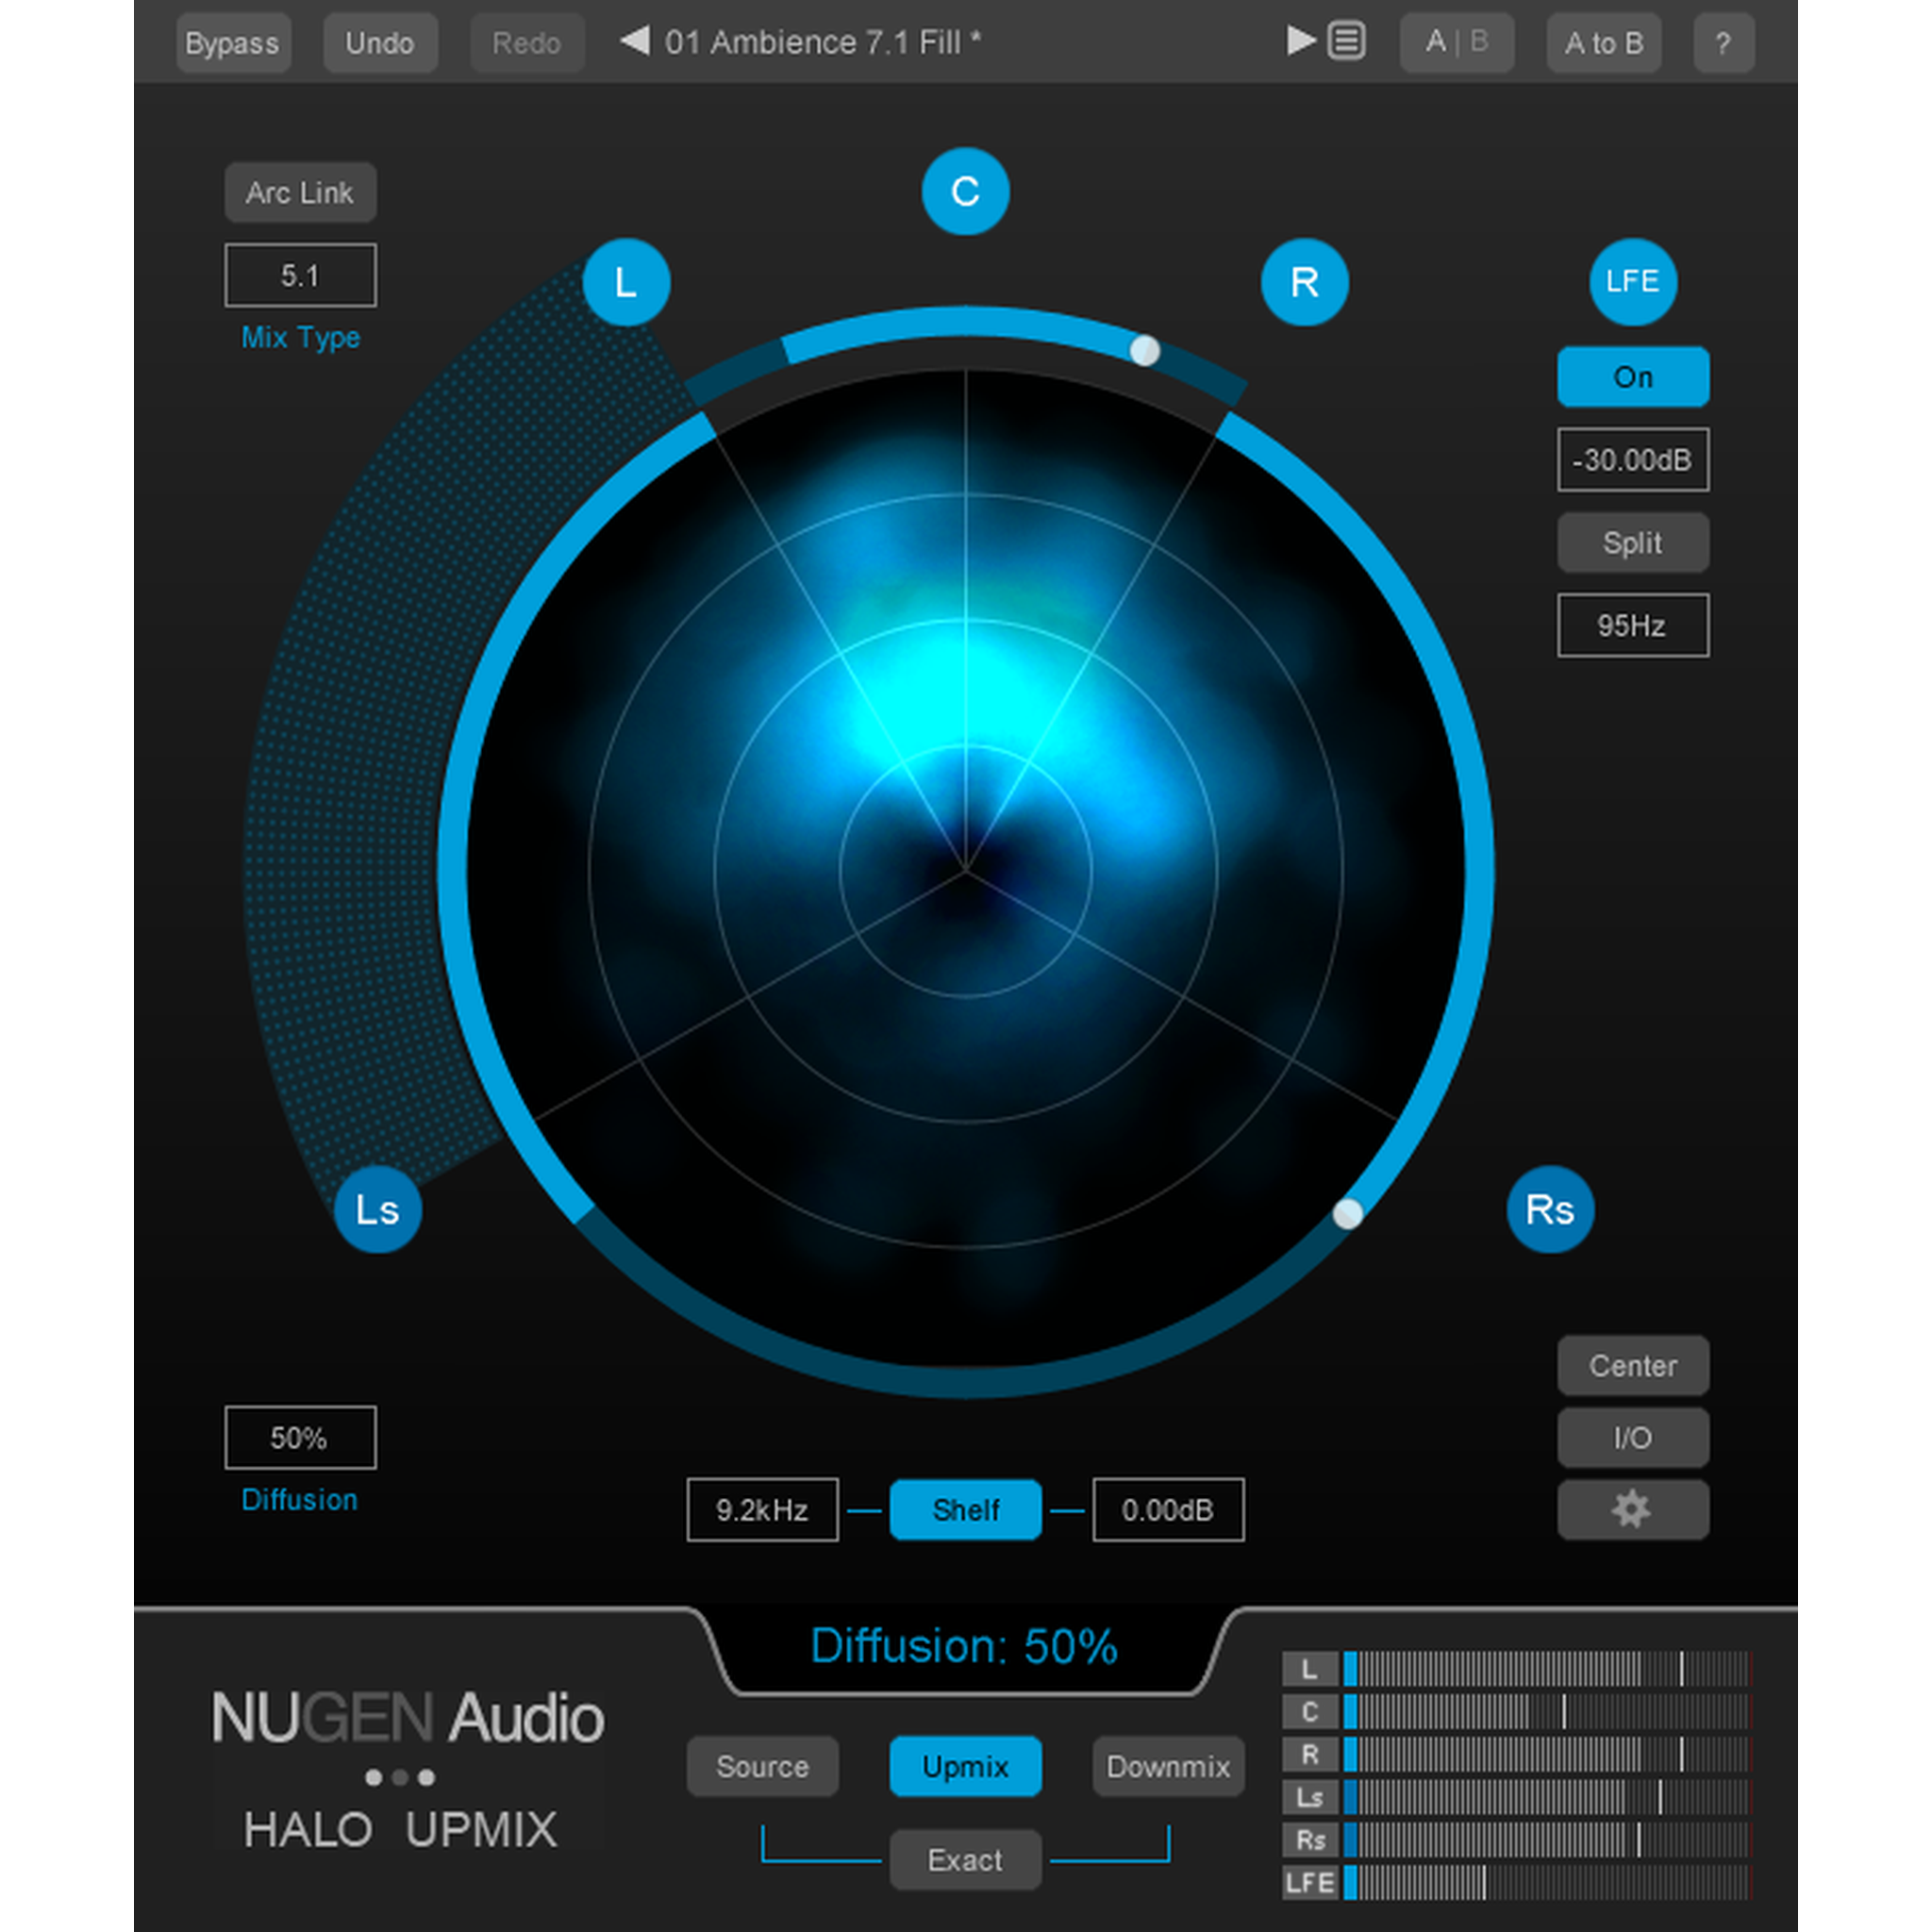This screenshot has height=1932, width=1932.
Task: Click the LFE channel circle
Action: 1632,281
